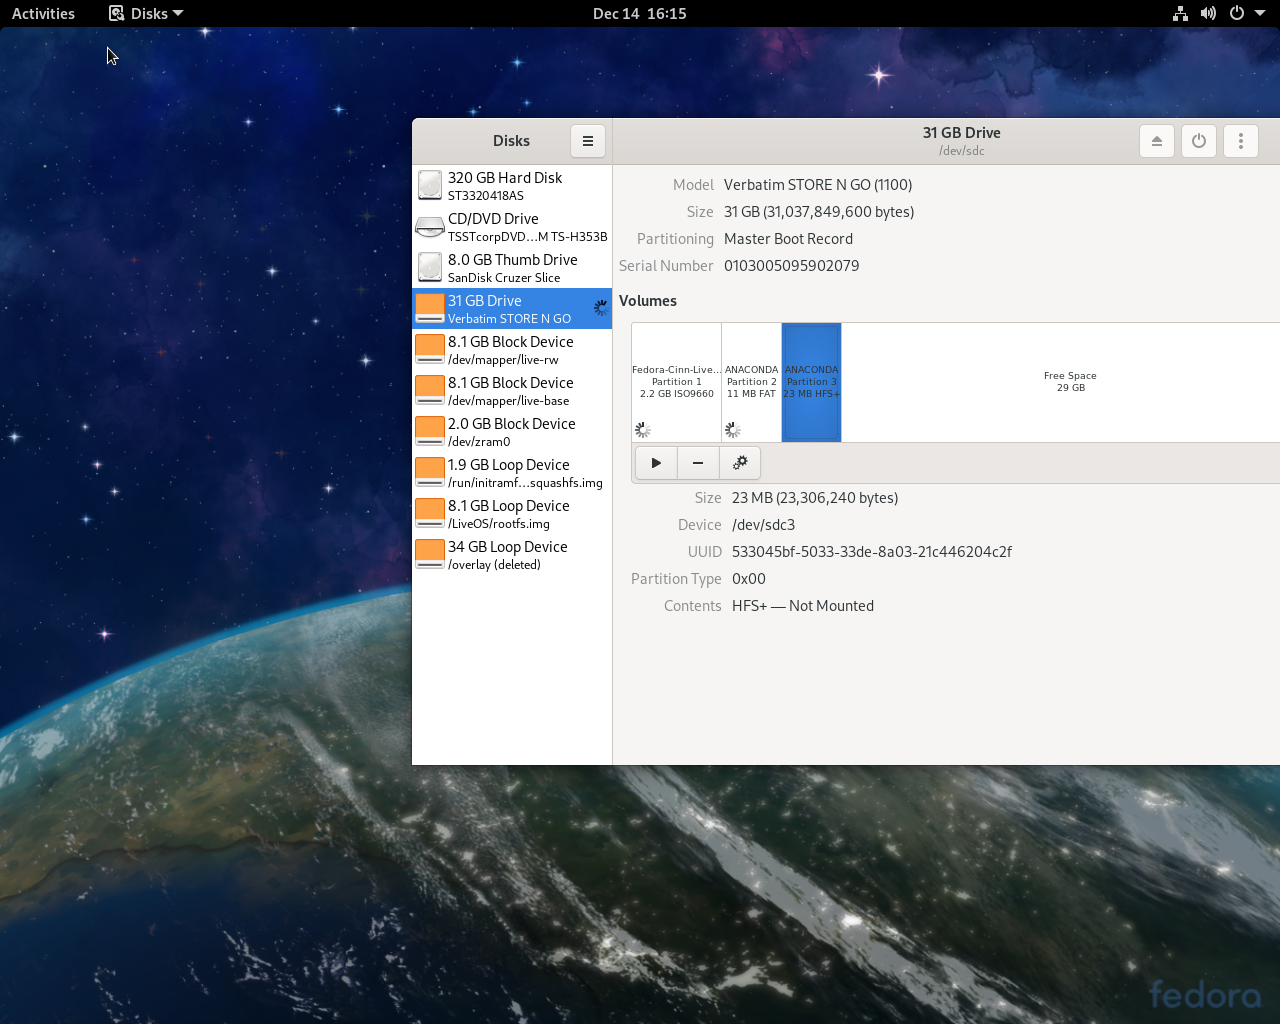The image size is (1280, 1024).
Task: Open the Disks app menu in top bar
Action: click(146, 13)
